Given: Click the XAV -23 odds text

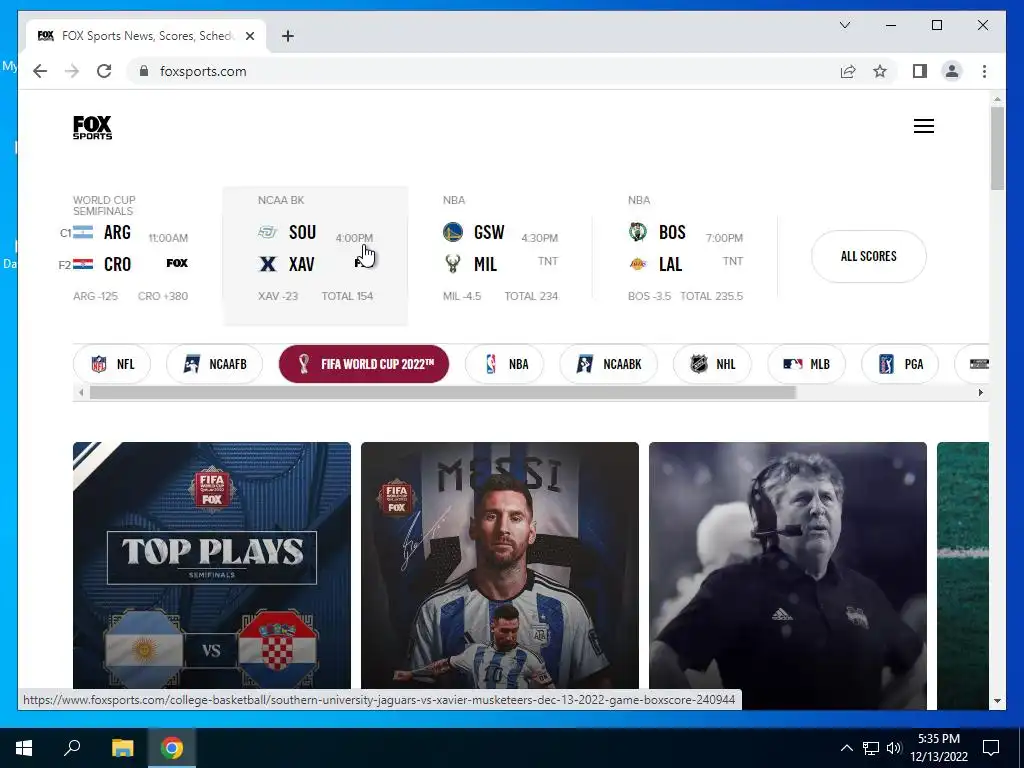Looking at the screenshot, I should (278, 296).
